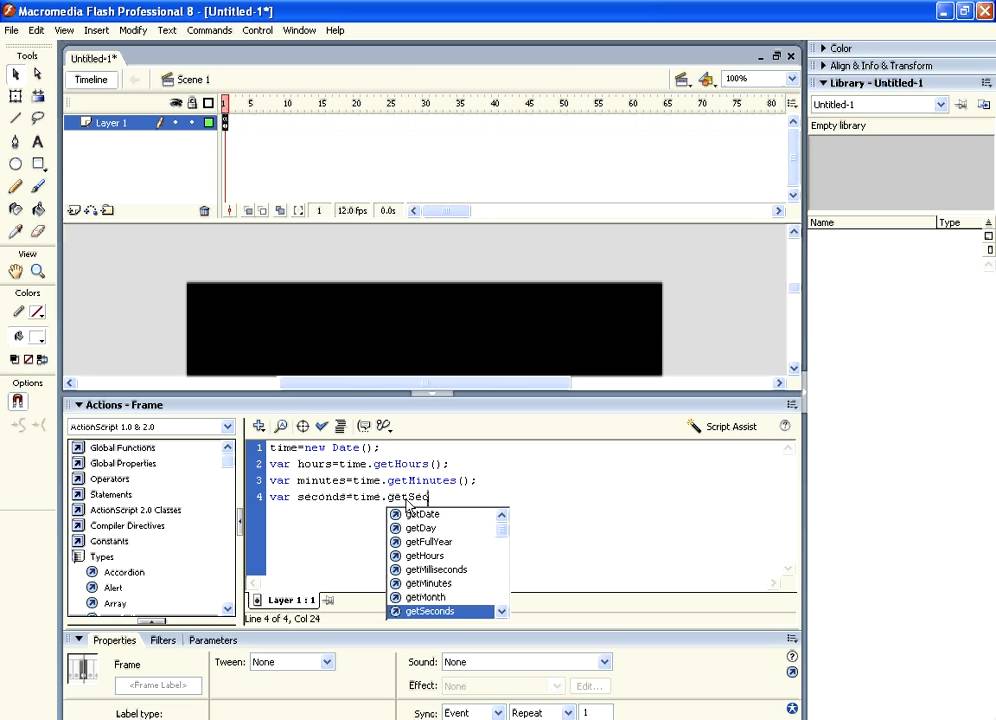This screenshot has width=996, height=720.
Task: Collapse the Library - Untitled-1 panel
Action: 823,83
